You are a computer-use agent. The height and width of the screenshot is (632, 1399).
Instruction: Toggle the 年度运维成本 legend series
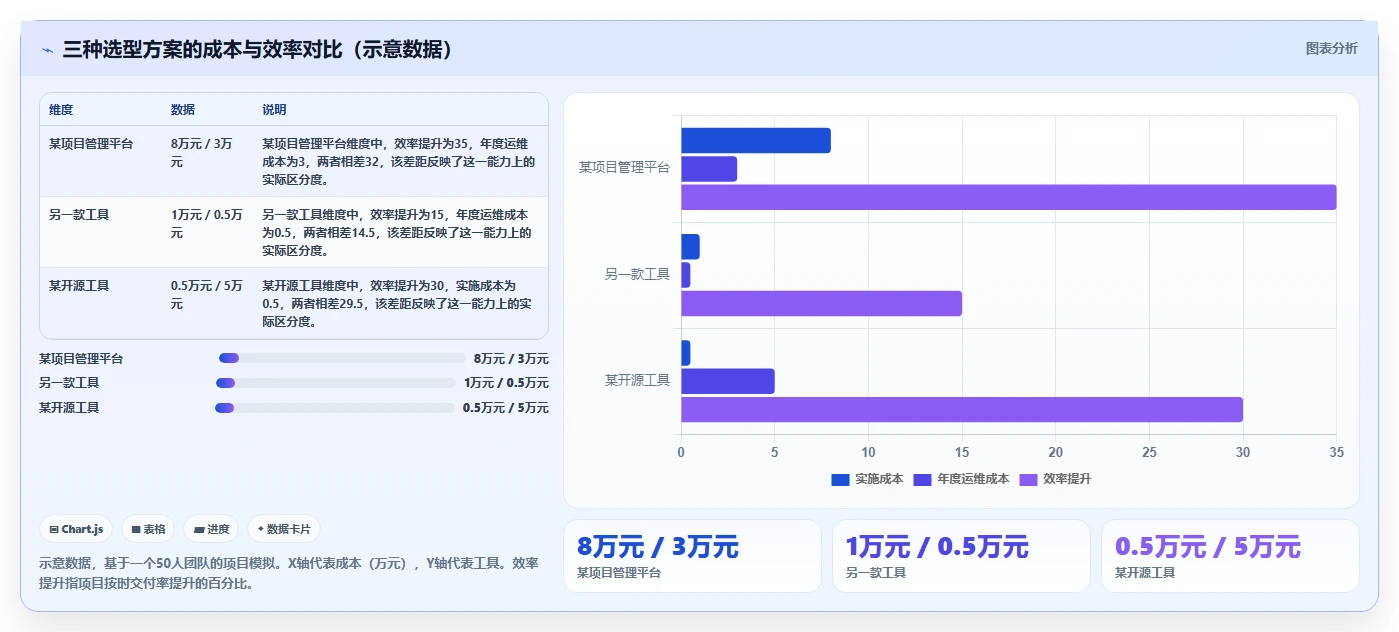pos(961,479)
